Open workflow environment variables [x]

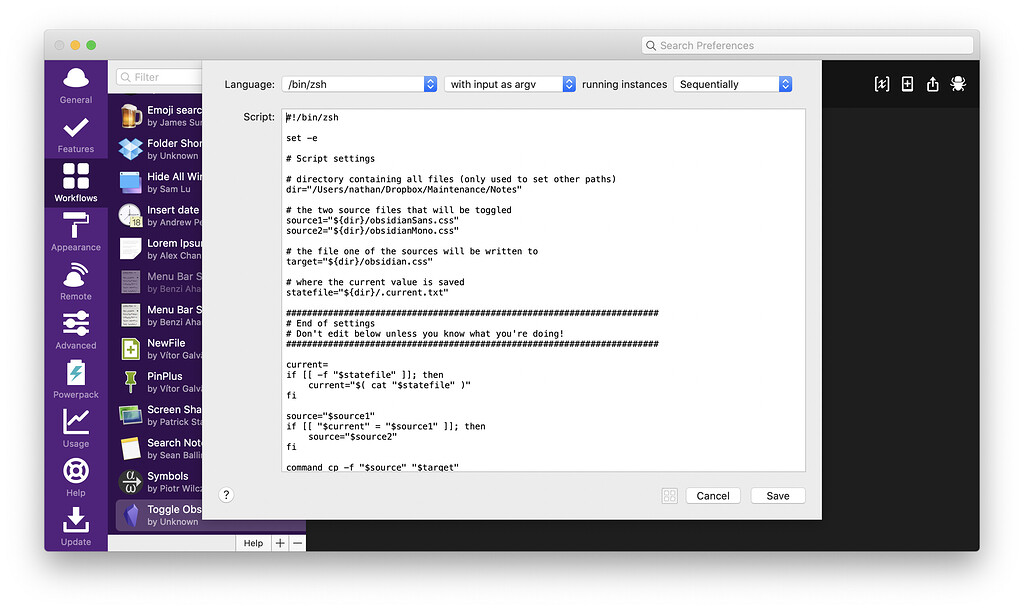(x=881, y=84)
